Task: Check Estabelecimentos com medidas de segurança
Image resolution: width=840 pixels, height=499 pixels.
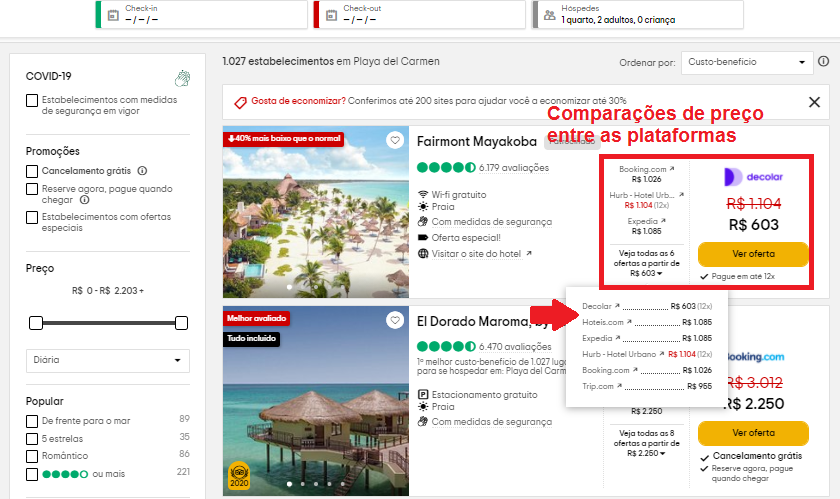Action: [32, 100]
